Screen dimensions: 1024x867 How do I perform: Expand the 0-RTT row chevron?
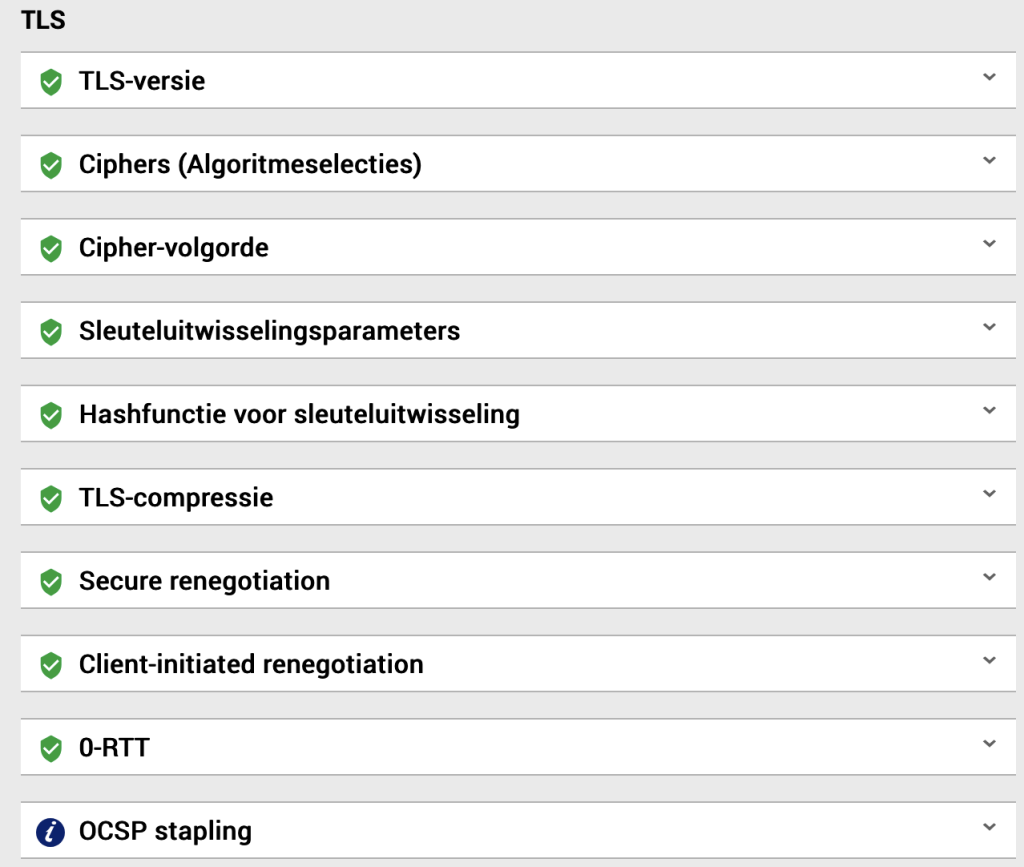pyautogui.click(x=989, y=743)
